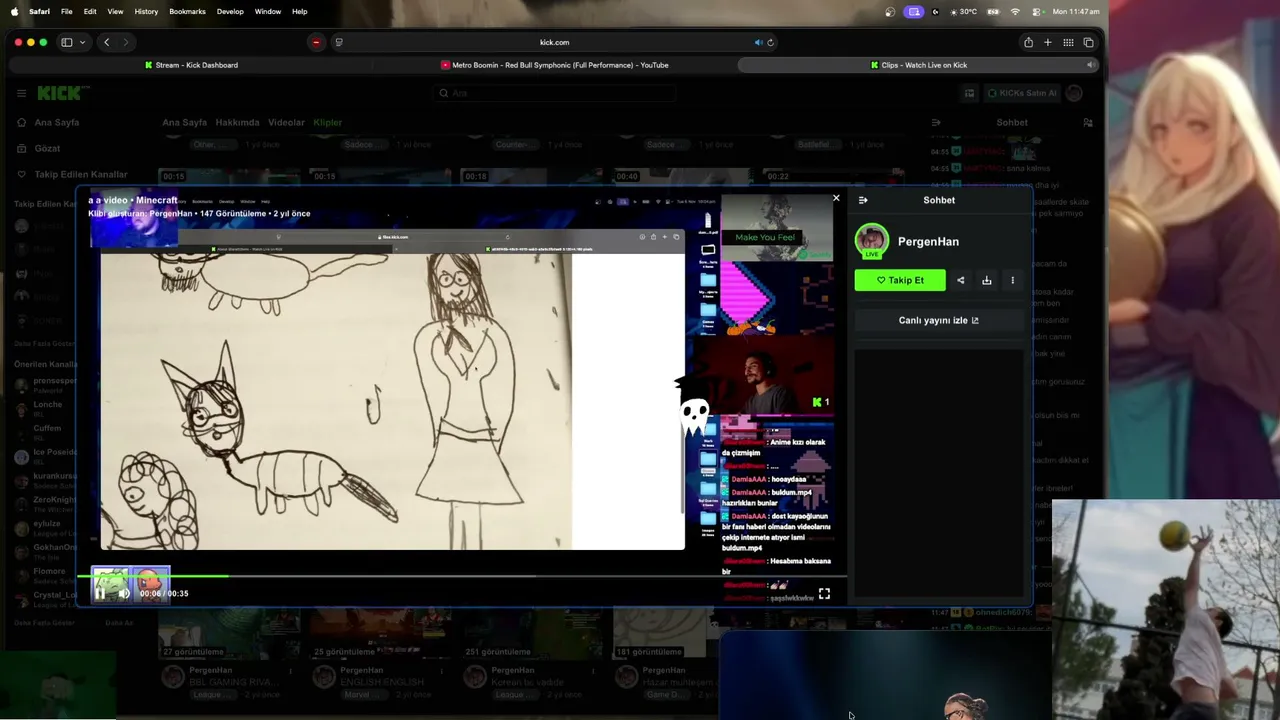
Task: Open 'Takip Edilen Kanallar' in the sidebar
Action: [80, 174]
